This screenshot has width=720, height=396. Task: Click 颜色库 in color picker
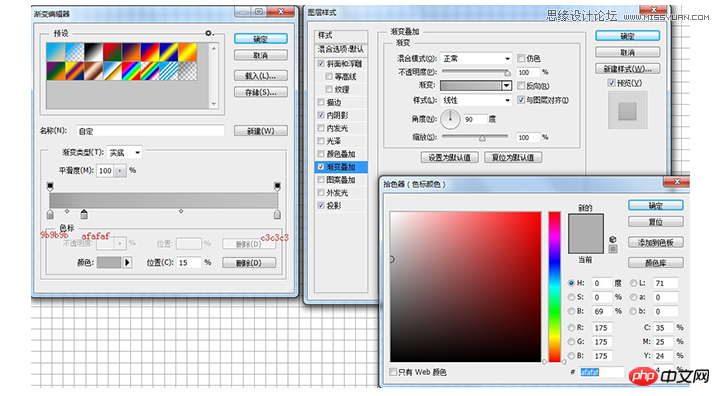(x=656, y=263)
